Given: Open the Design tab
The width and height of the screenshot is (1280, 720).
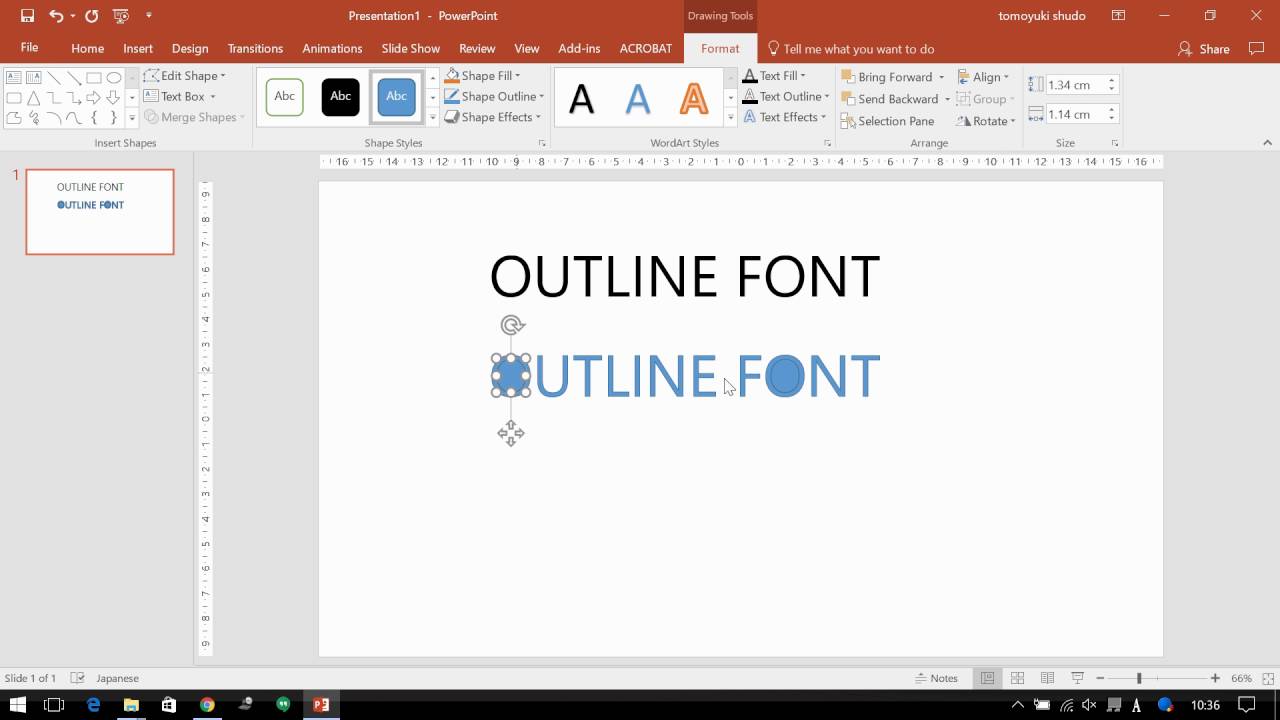Looking at the screenshot, I should [190, 48].
